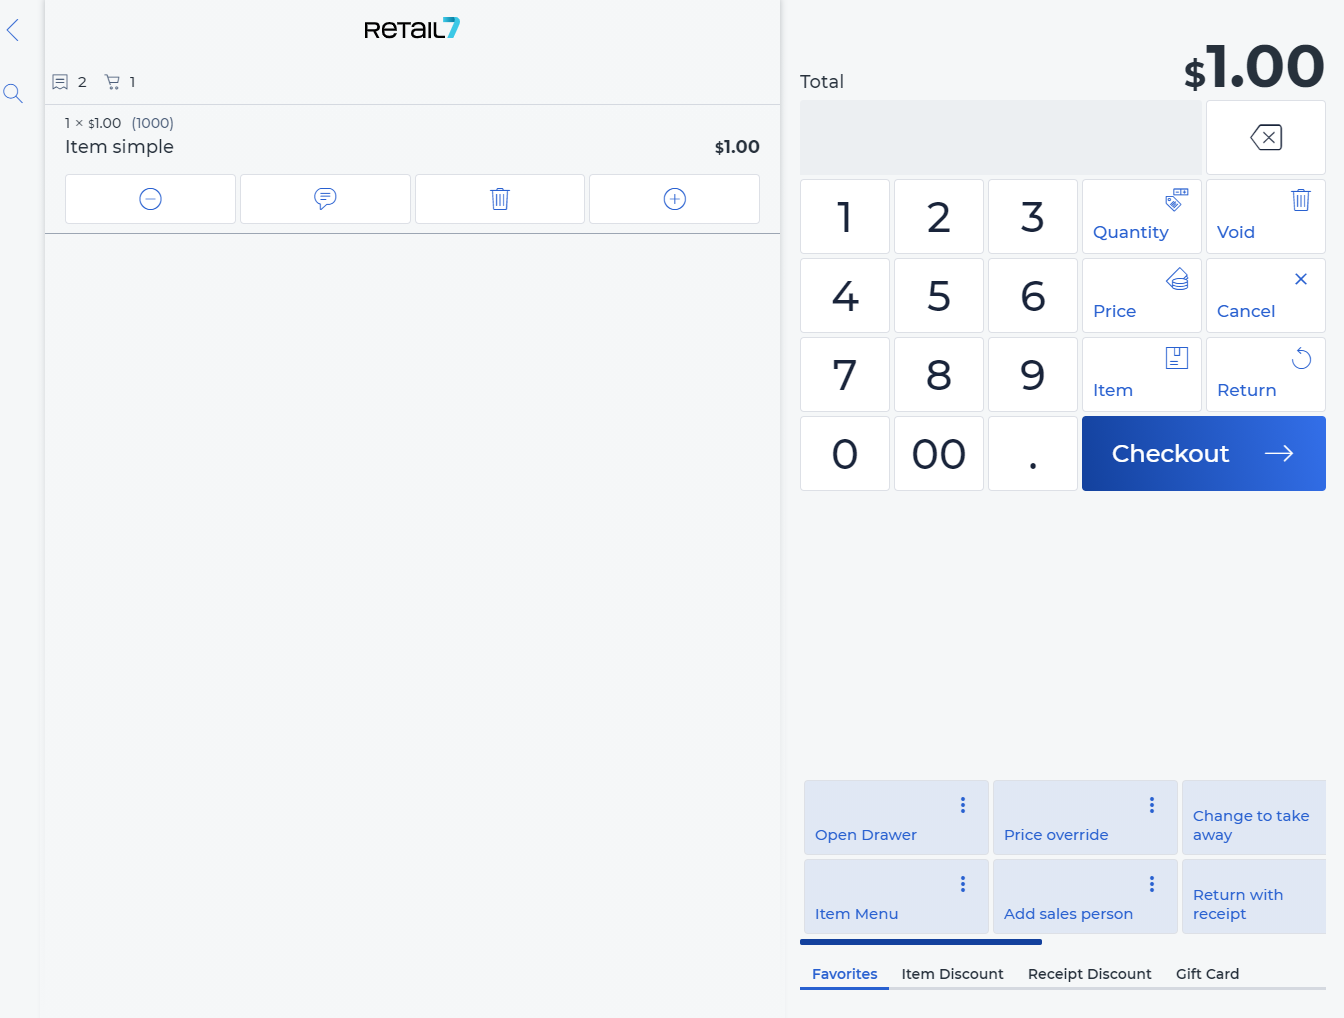Screen dimensions: 1344x1018
Task: Switch to the Gift Card tab
Action: coord(1207,974)
